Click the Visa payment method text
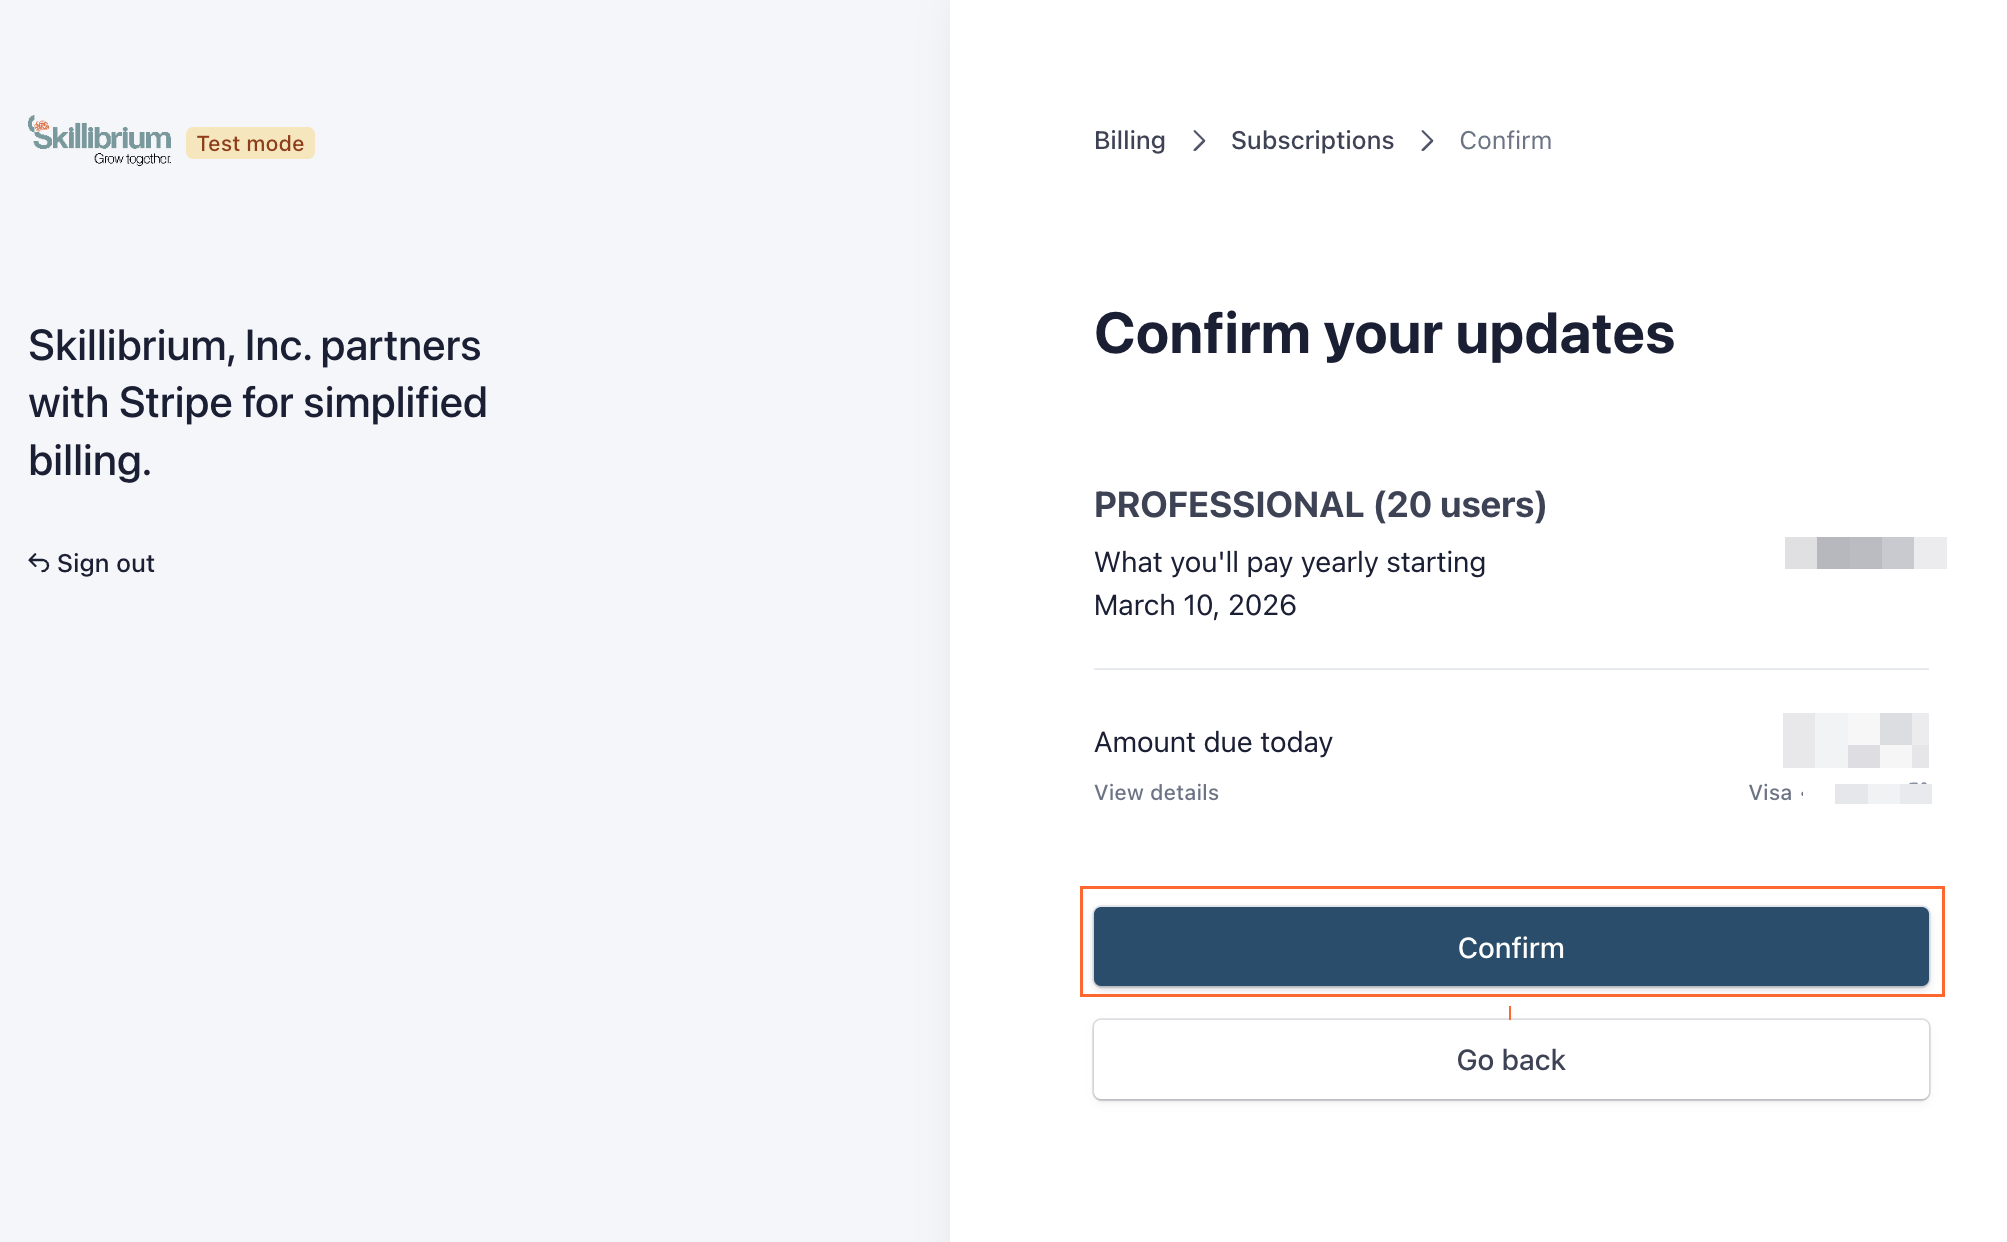 point(1769,792)
